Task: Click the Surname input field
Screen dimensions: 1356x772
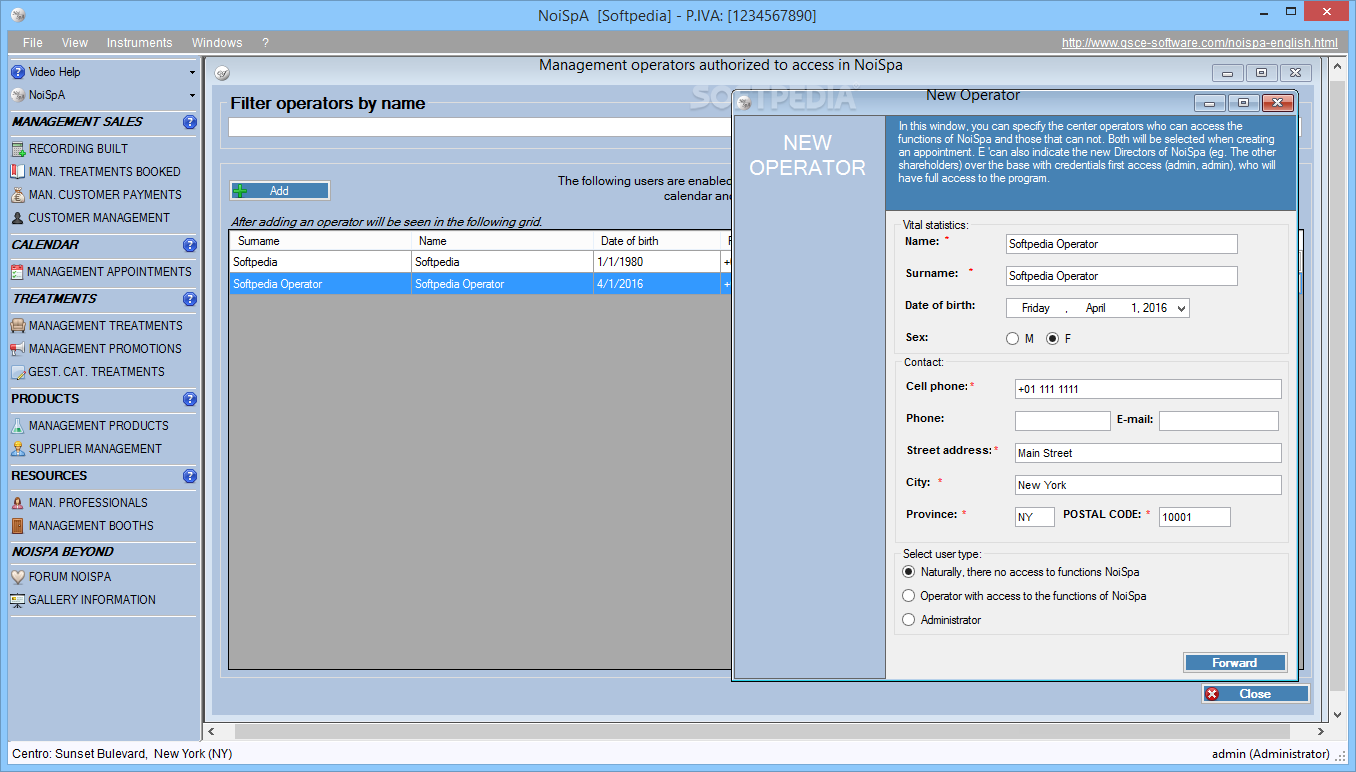Action: point(1122,276)
